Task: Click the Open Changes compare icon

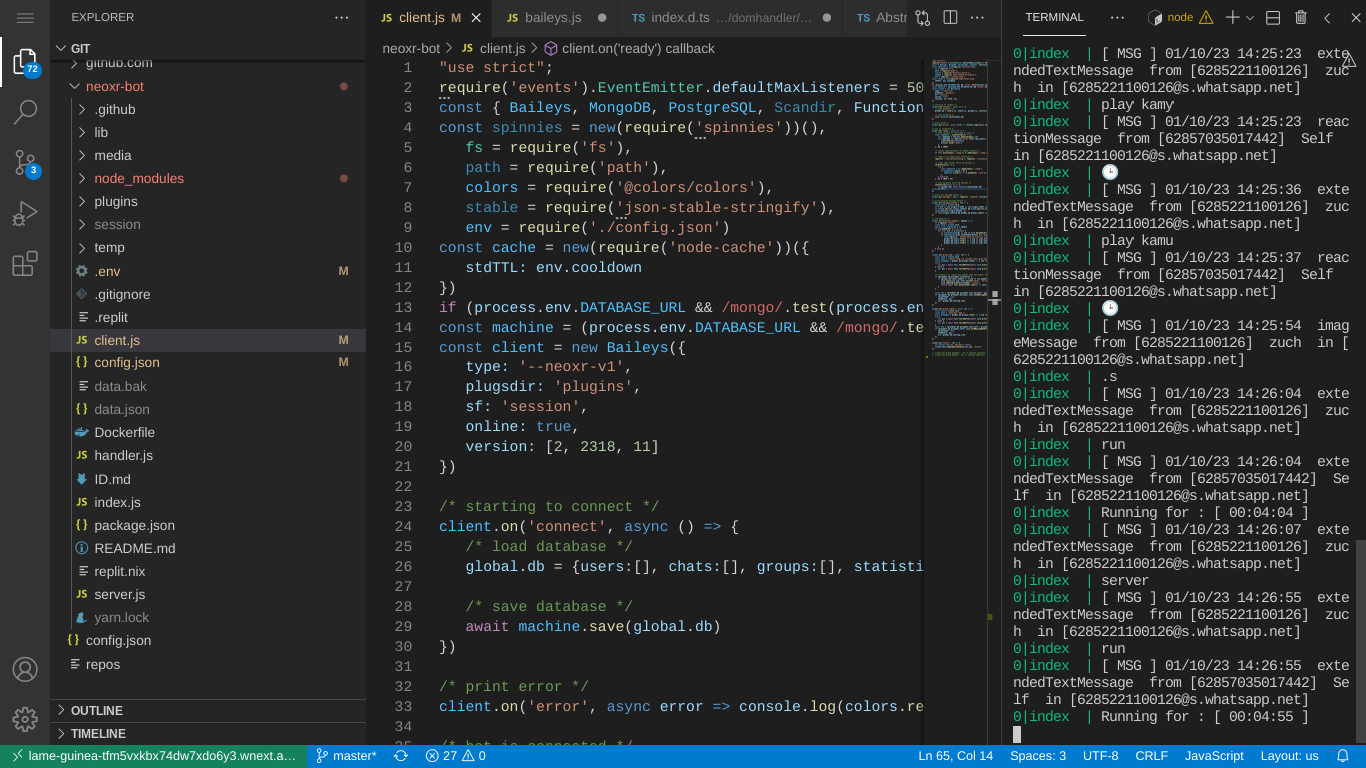Action: coord(922,18)
